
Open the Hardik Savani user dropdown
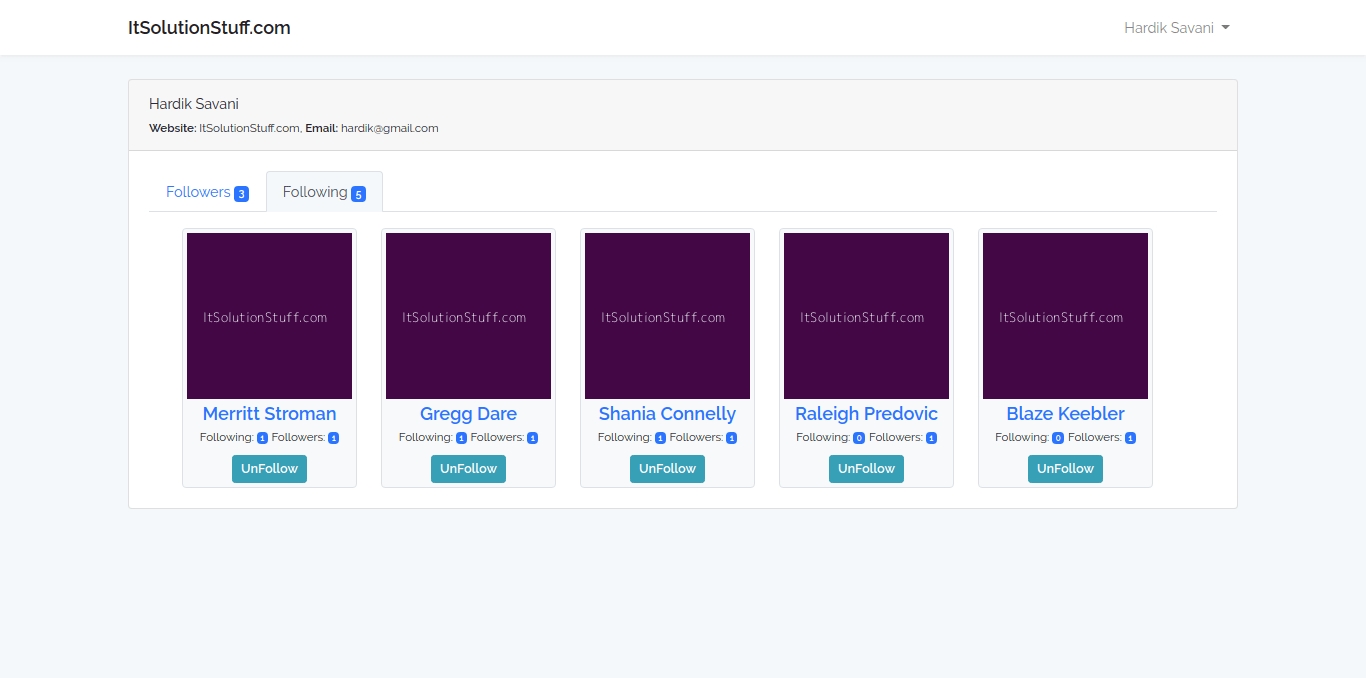1176,28
